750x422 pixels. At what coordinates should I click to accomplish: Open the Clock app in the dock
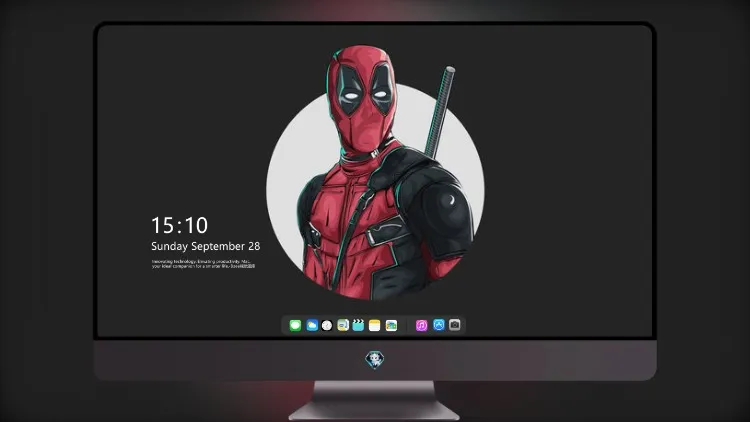click(327, 325)
